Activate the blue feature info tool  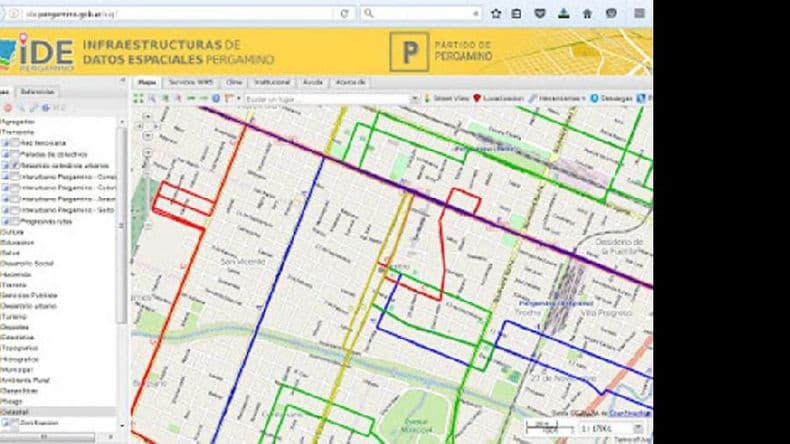click(216, 99)
